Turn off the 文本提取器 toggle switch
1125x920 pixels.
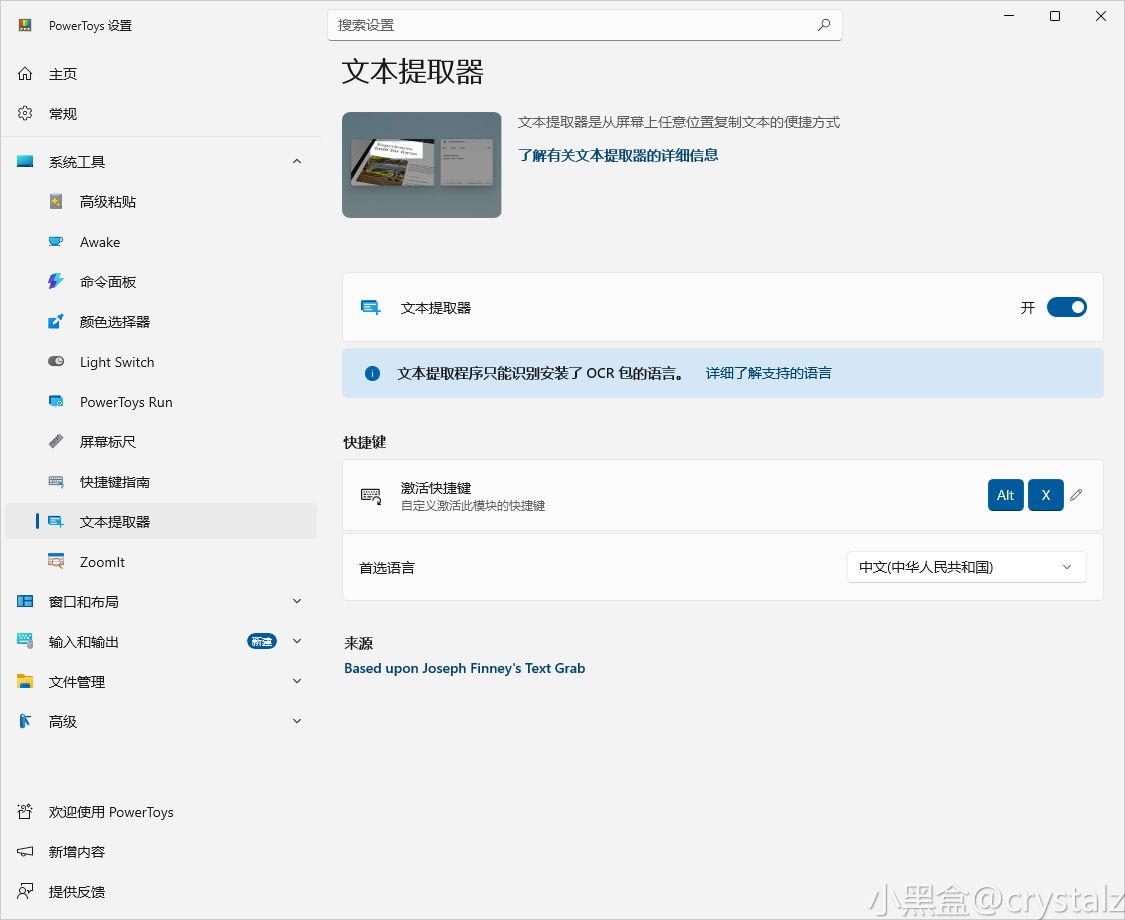[x=1067, y=307]
